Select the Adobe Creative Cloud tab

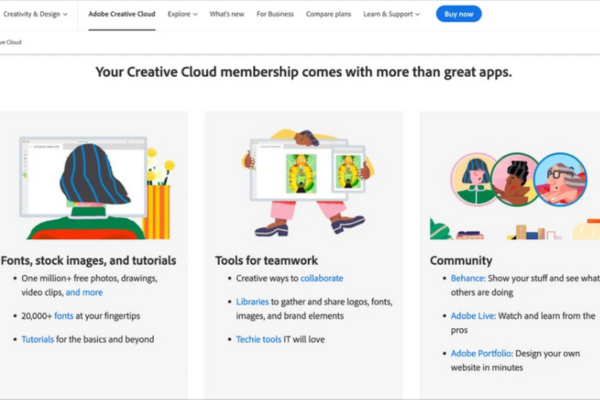click(122, 14)
